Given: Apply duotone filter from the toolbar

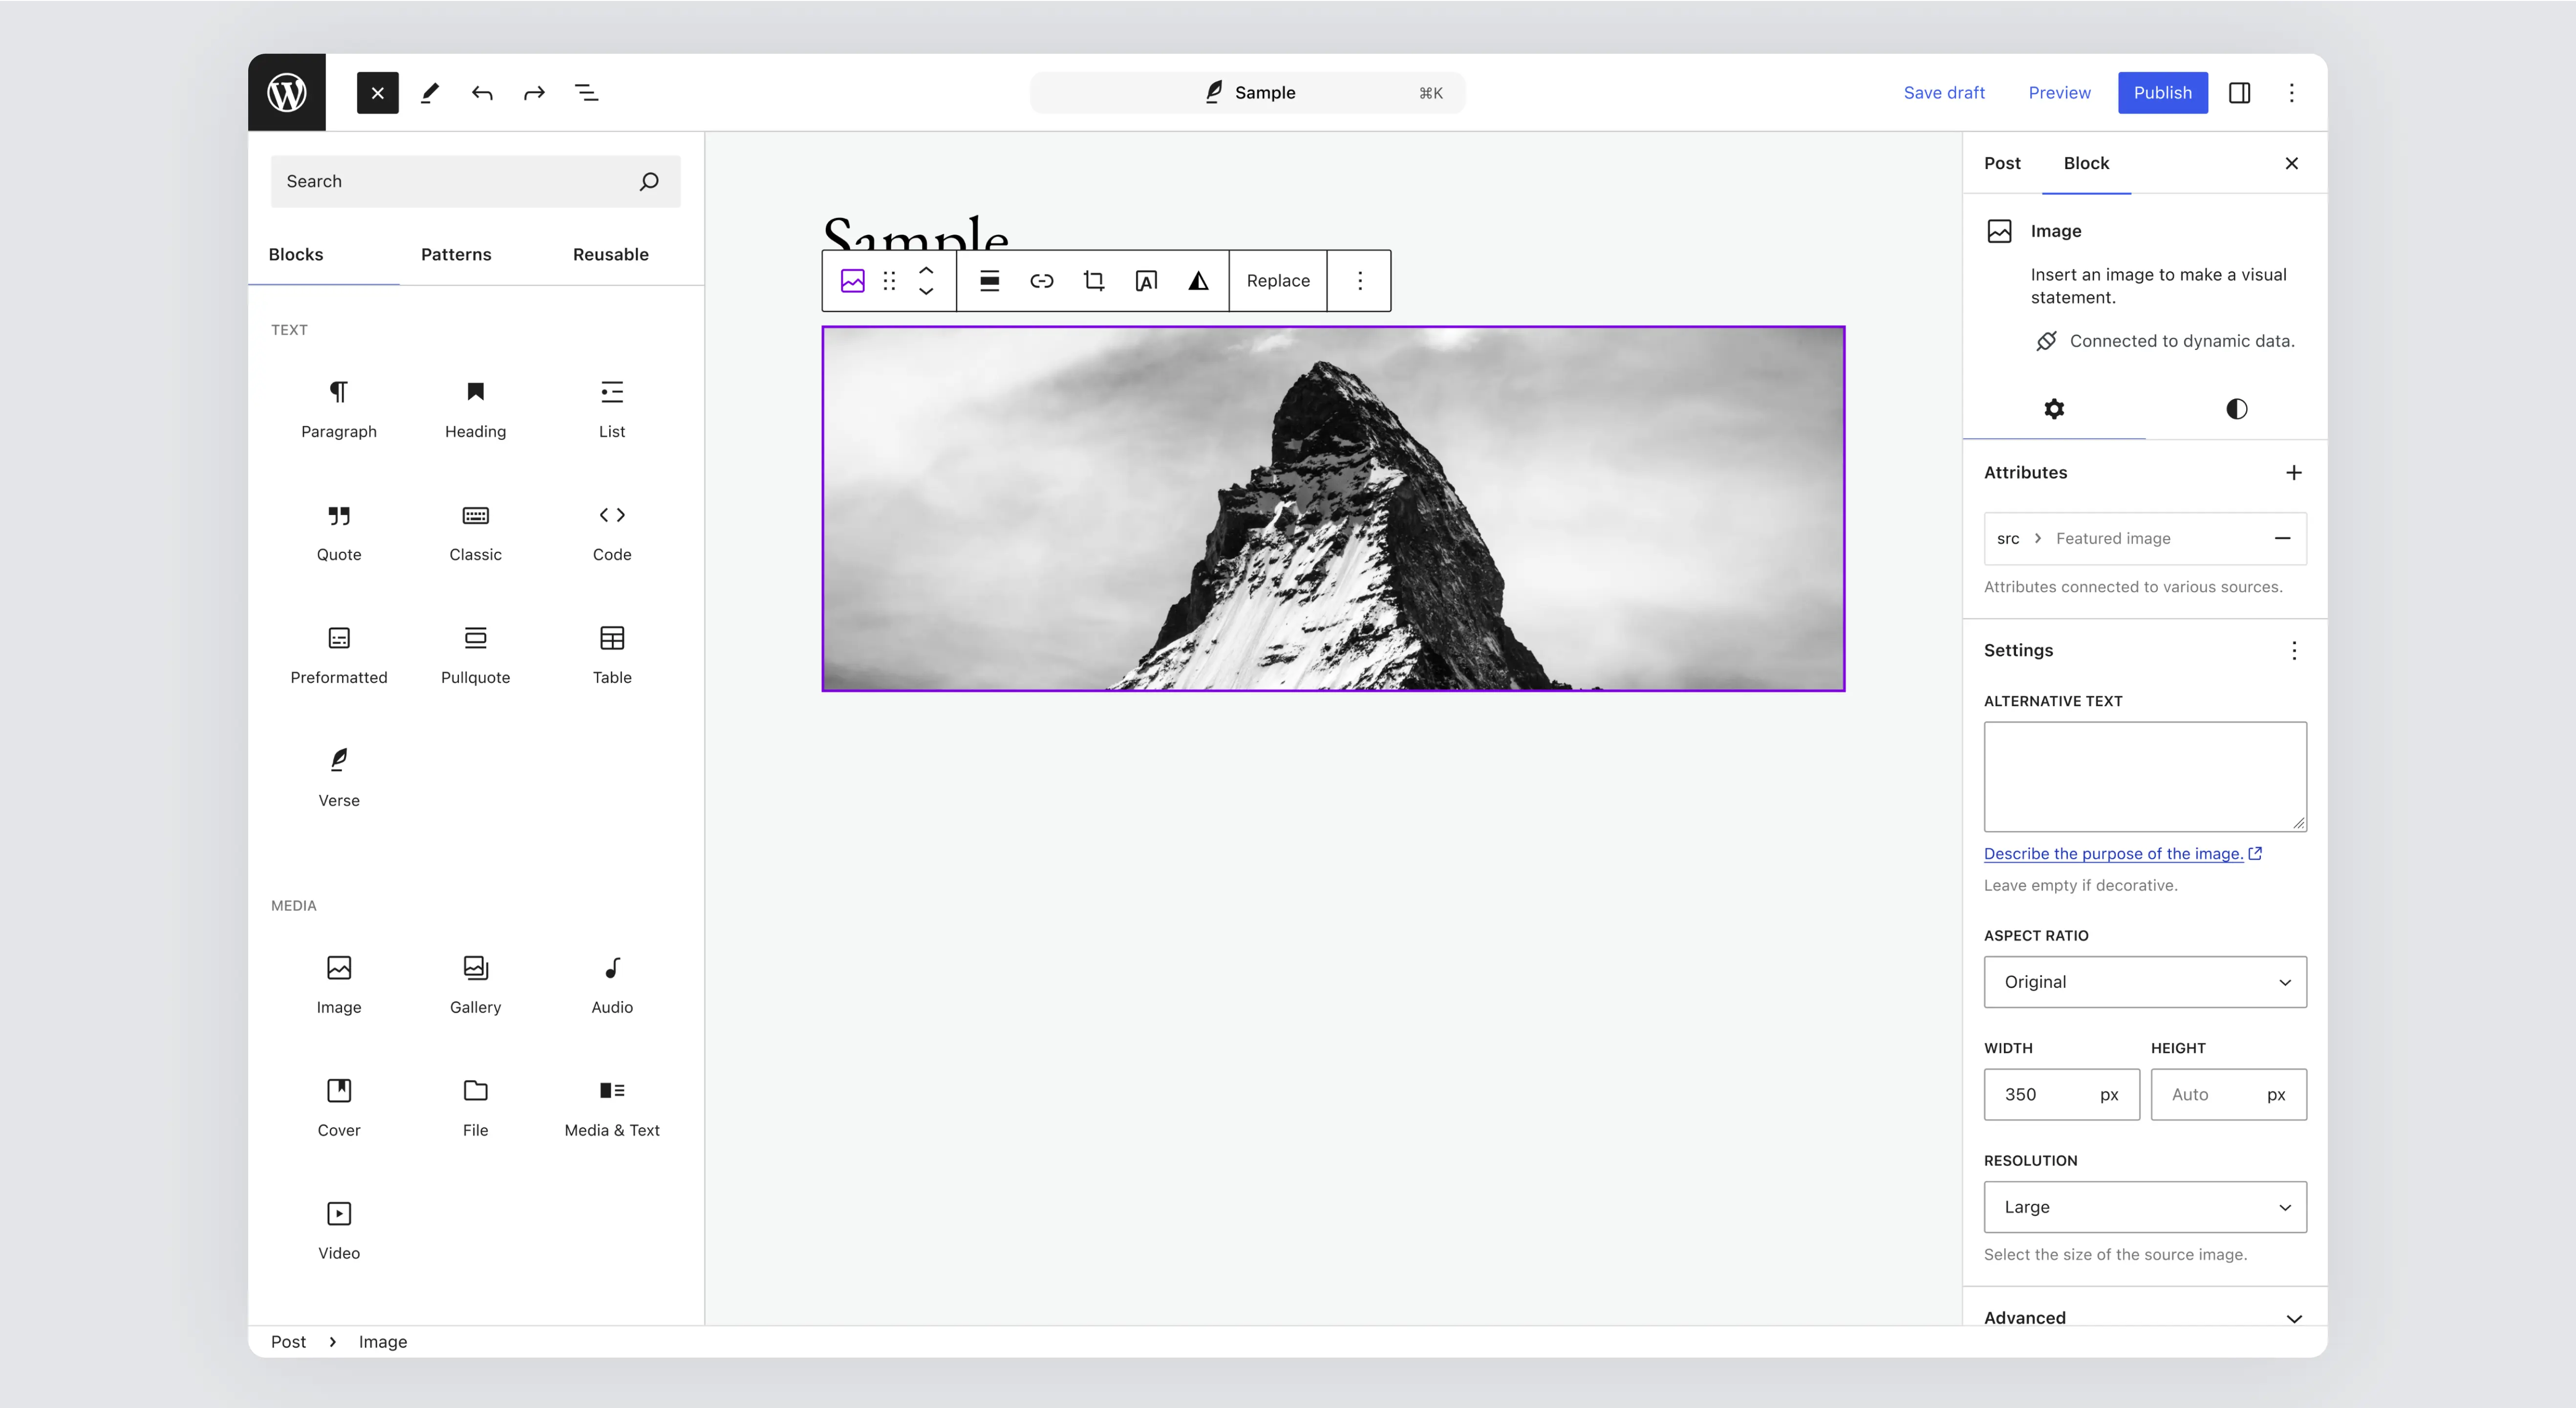Looking at the screenshot, I should 1198,281.
